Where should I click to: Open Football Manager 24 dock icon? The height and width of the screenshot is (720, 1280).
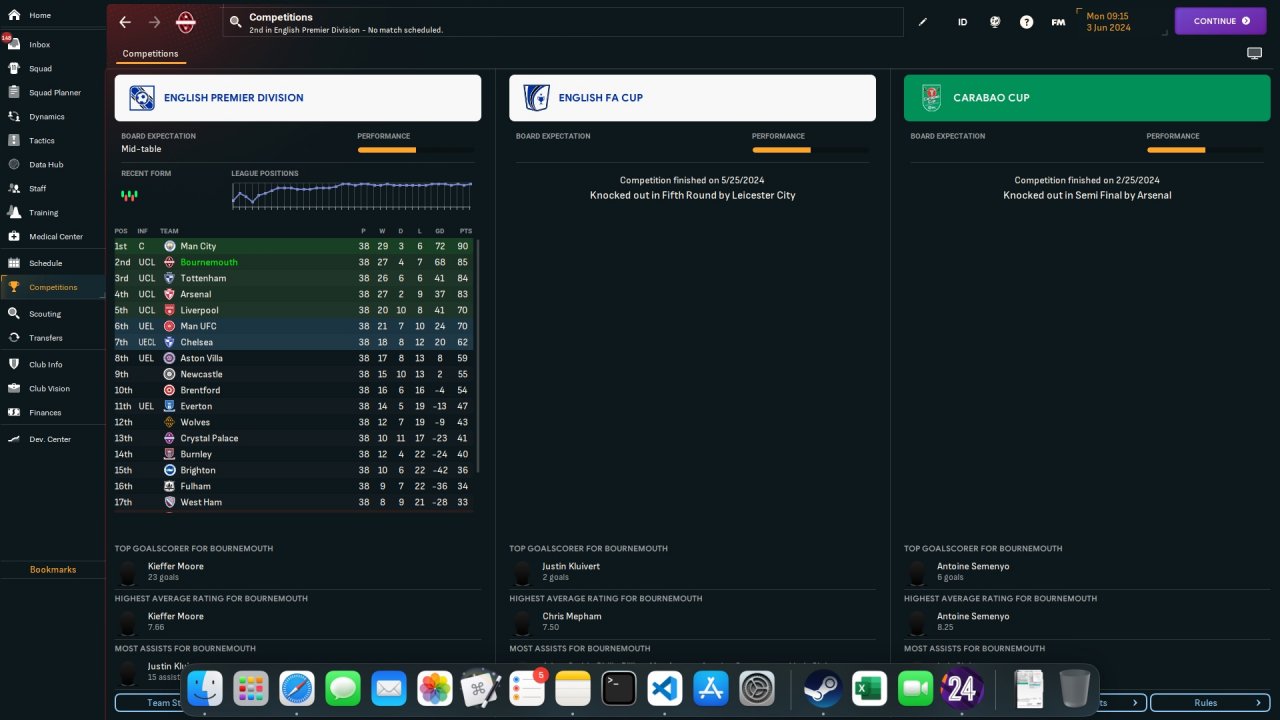coord(962,688)
